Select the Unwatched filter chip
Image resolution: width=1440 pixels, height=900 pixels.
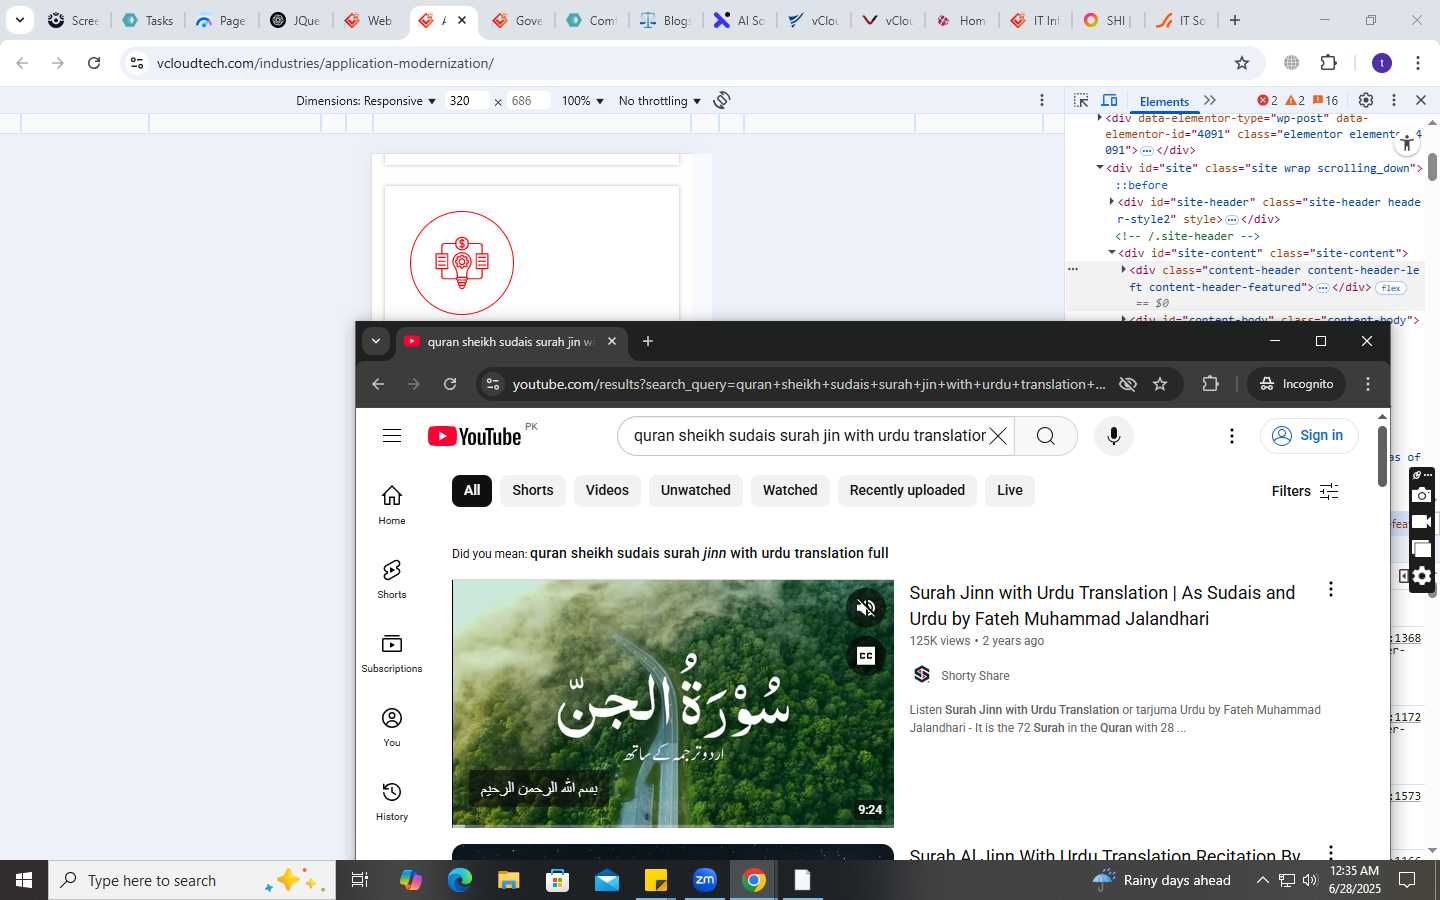pos(696,490)
